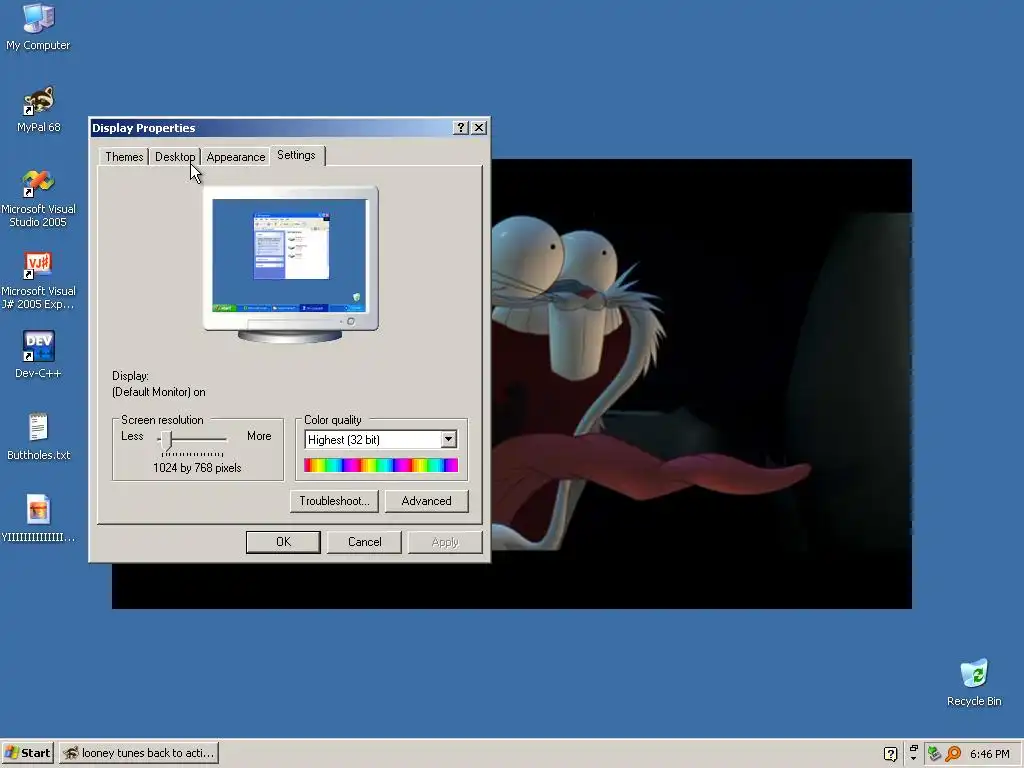Click the Troubleshoot button
Image resolution: width=1024 pixels, height=768 pixels.
tap(334, 501)
